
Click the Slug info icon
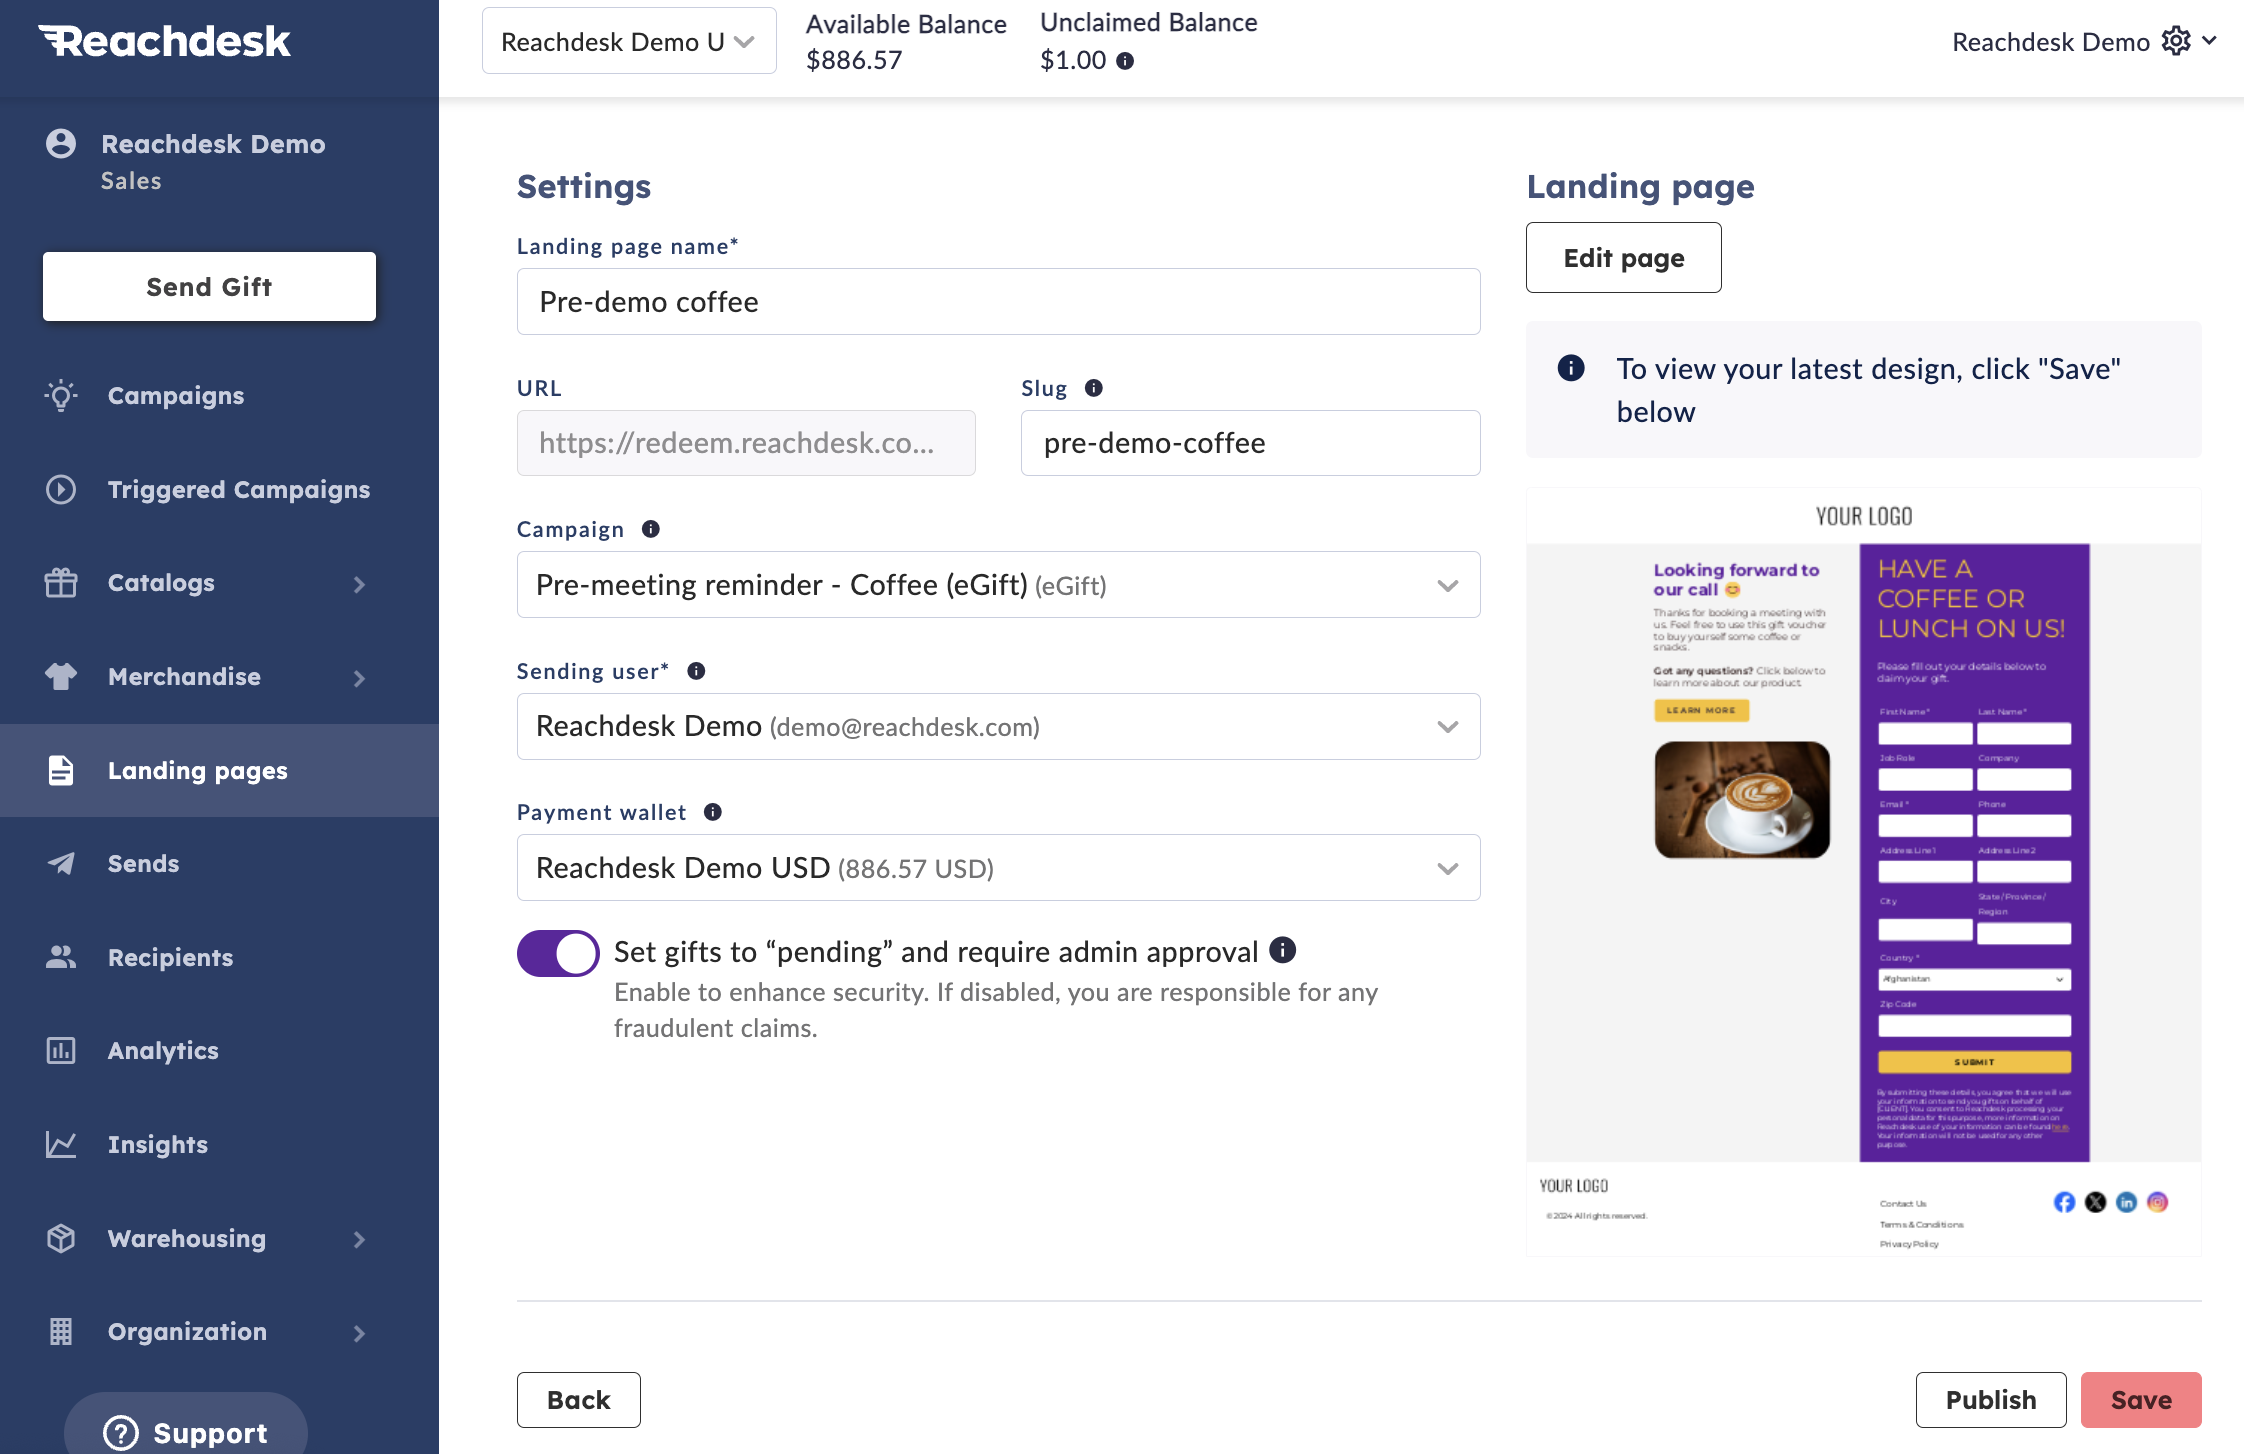[x=1094, y=388]
